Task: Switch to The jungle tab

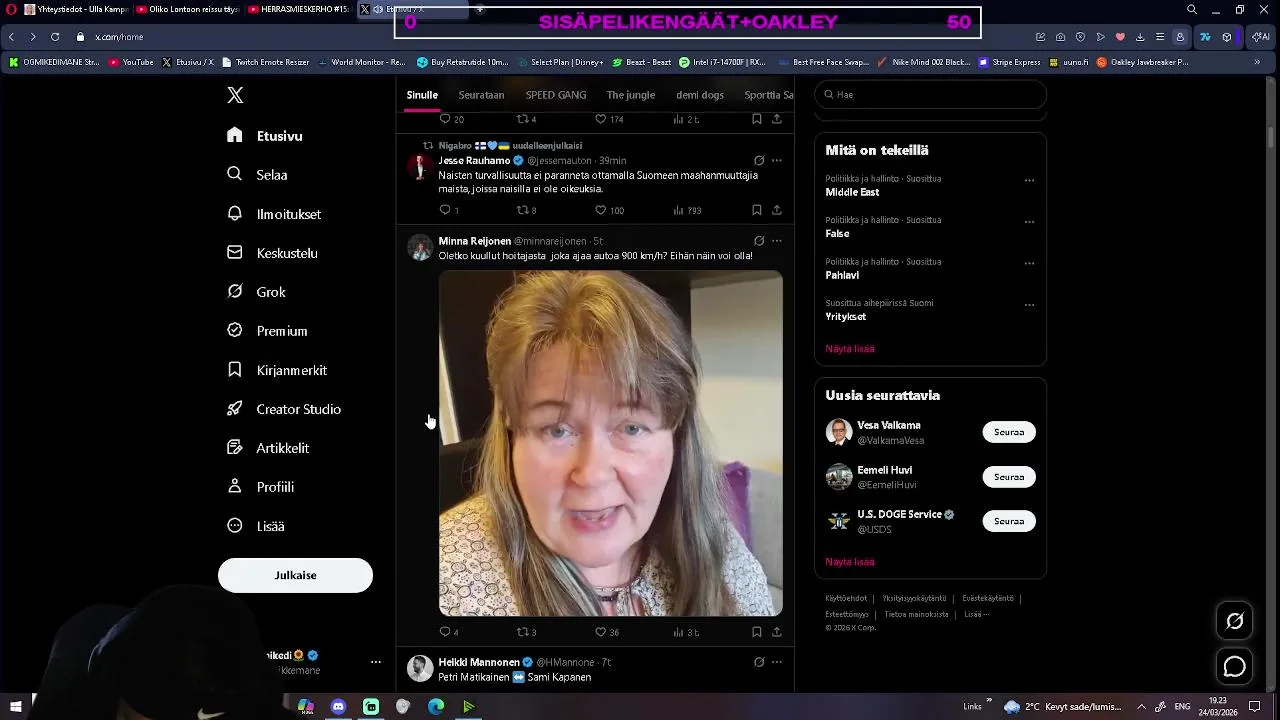Action: tap(631, 95)
